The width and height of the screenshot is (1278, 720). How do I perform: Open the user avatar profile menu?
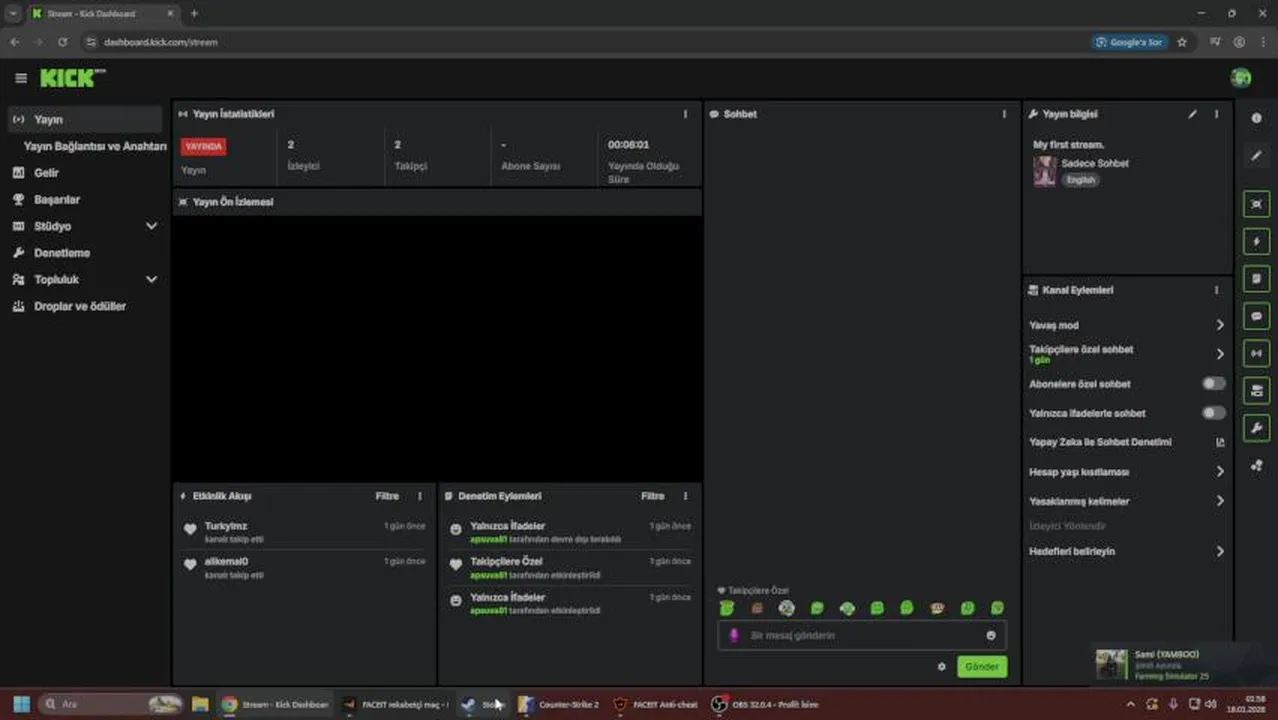1241,78
